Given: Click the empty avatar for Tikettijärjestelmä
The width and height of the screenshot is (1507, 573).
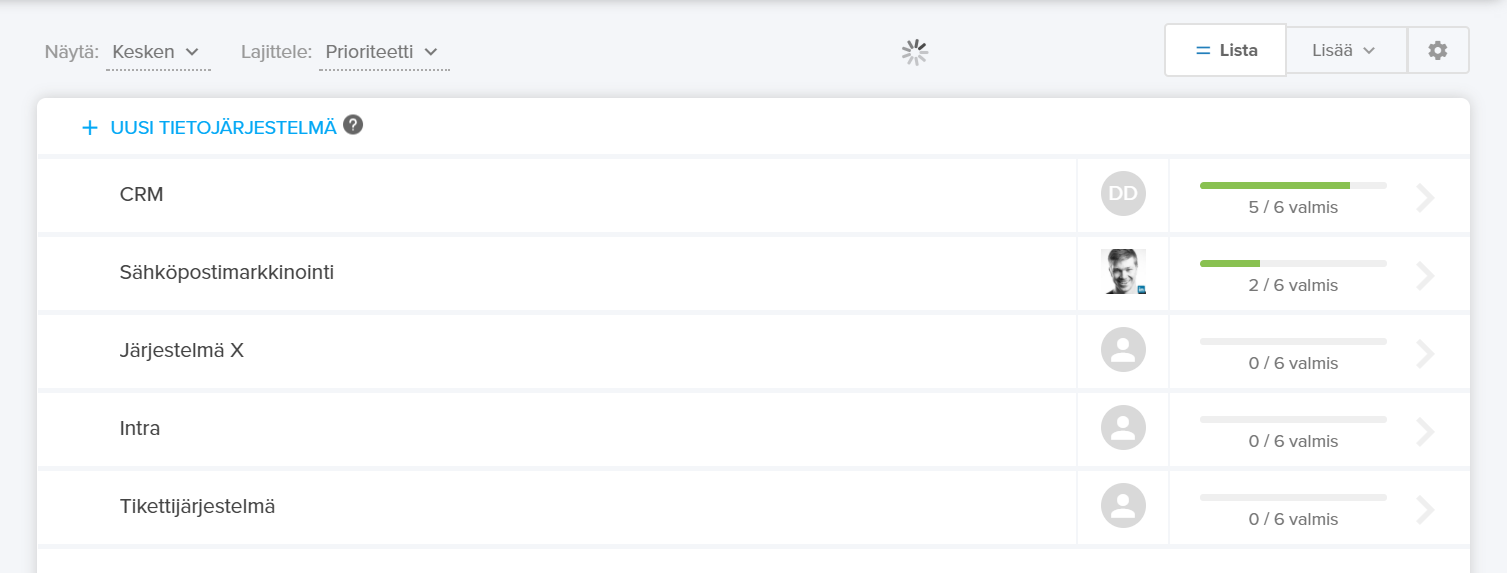Looking at the screenshot, I should pos(1123,506).
